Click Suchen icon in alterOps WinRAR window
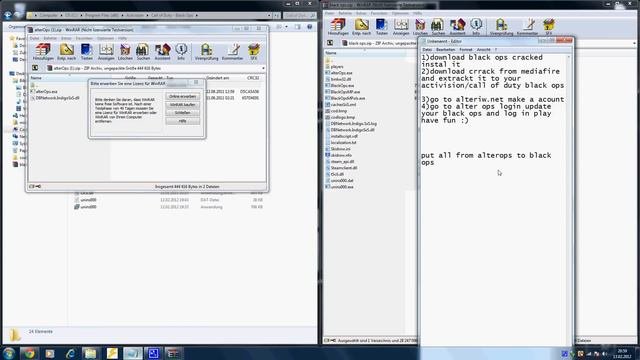This screenshot has height=360, width=640. coord(143,52)
